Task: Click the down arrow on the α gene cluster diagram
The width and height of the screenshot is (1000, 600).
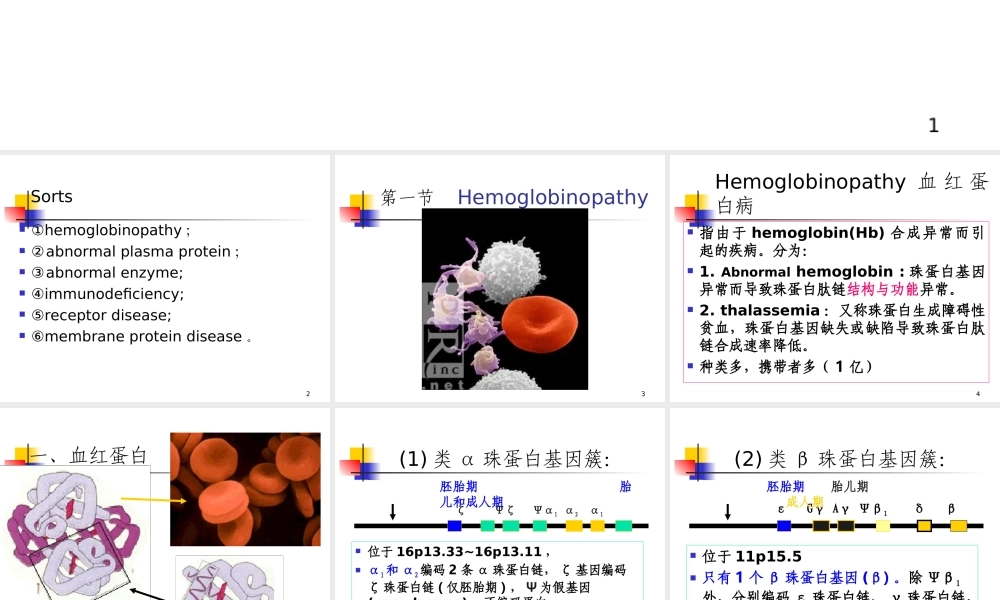Action: [x=393, y=509]
